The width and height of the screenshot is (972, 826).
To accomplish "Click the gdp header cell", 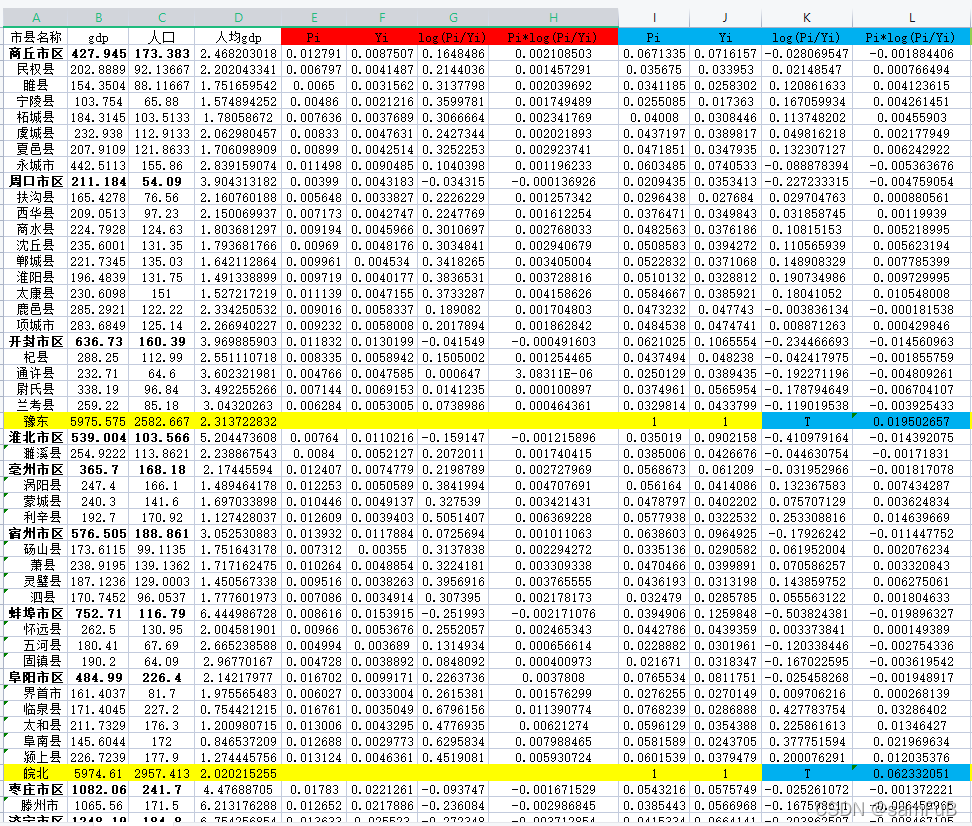I will click(x=99, y=37).
